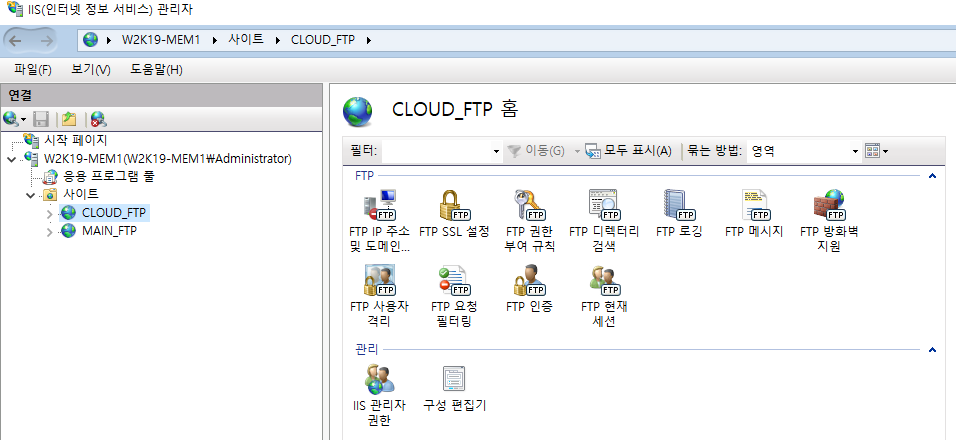Click the save (disk) icon in 연결 toolbar
This screenshot has height=440, width=956.
pyautogui.click(x=41, y=118)
